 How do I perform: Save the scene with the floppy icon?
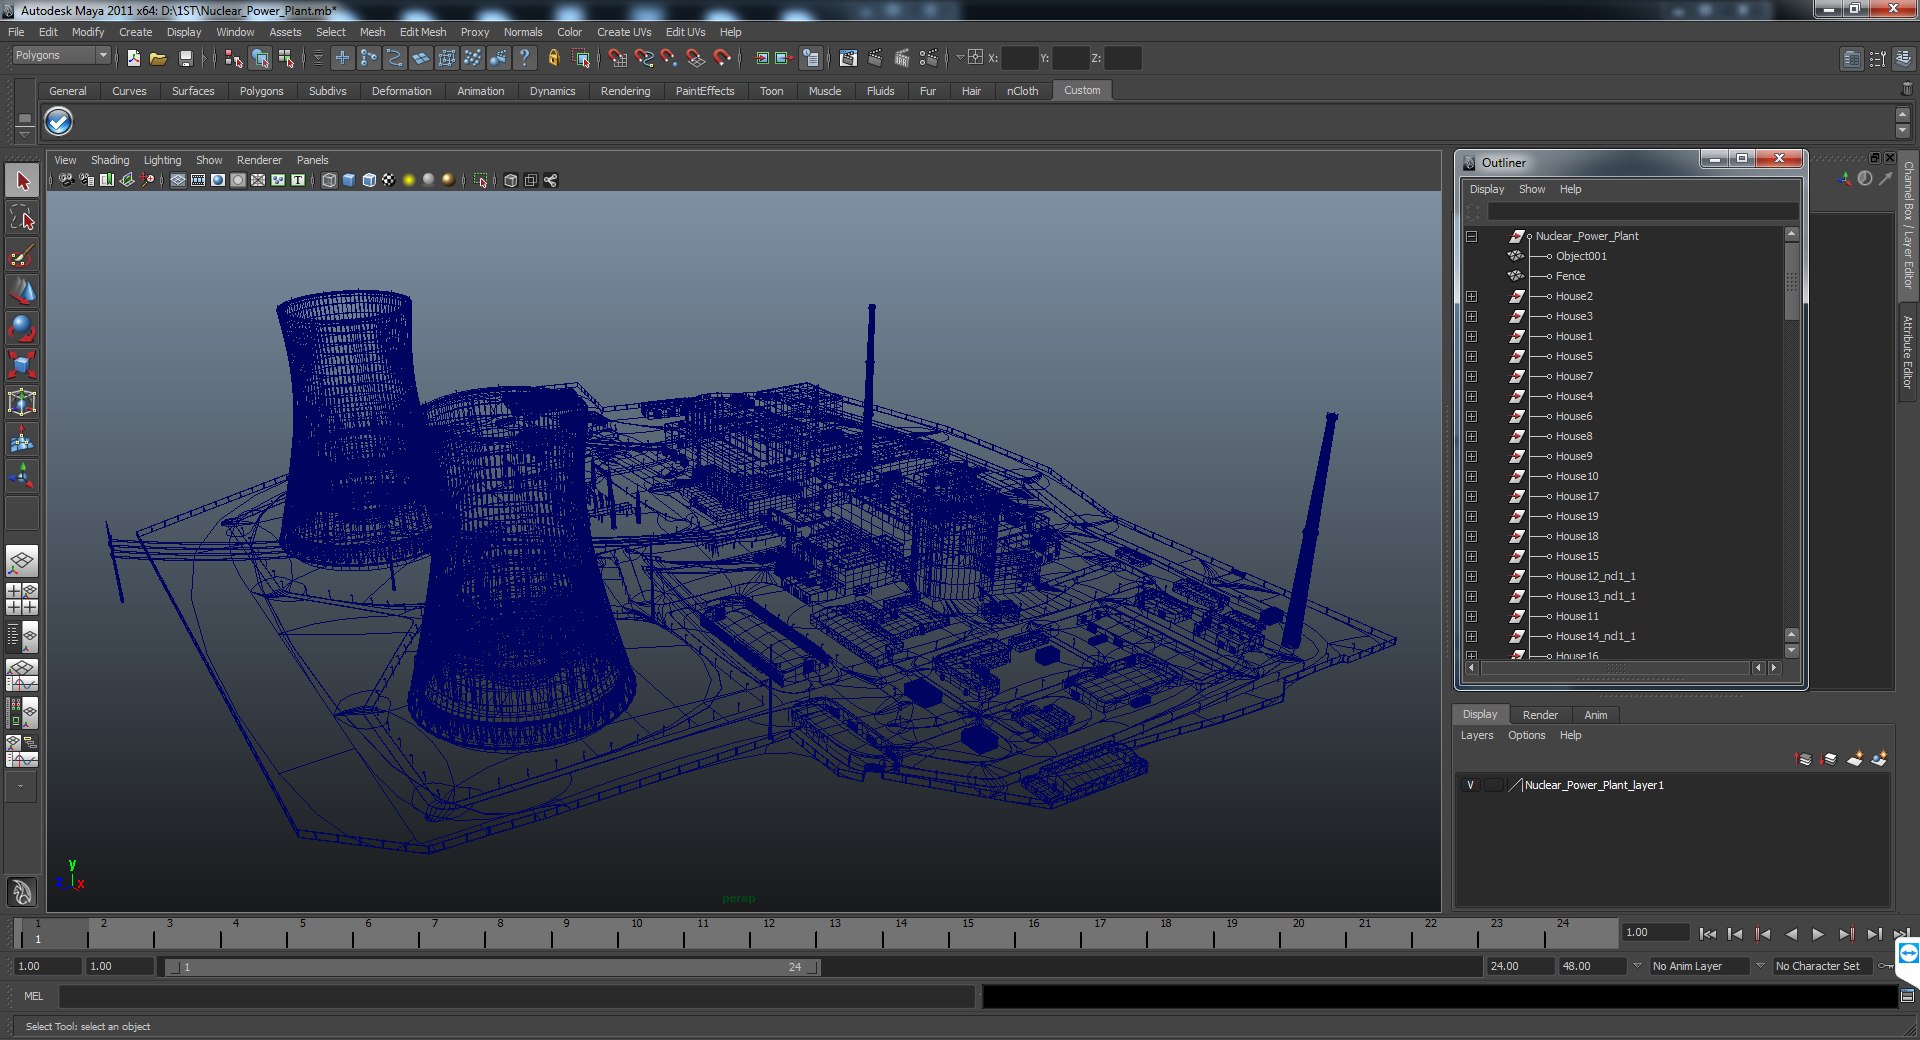185,58
